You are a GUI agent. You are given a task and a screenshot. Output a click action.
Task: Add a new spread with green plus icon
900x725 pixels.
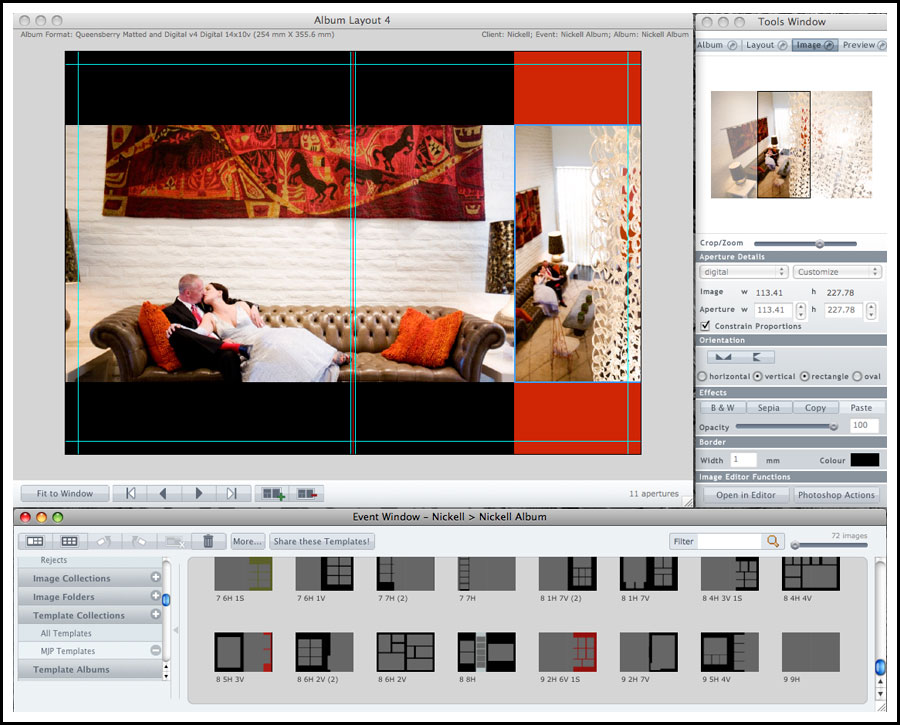pyautogui.click(x=272, y=493)
